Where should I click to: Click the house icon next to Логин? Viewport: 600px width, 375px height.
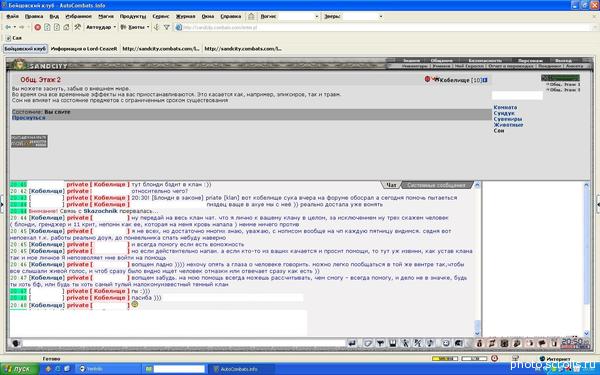coord(251,16)
